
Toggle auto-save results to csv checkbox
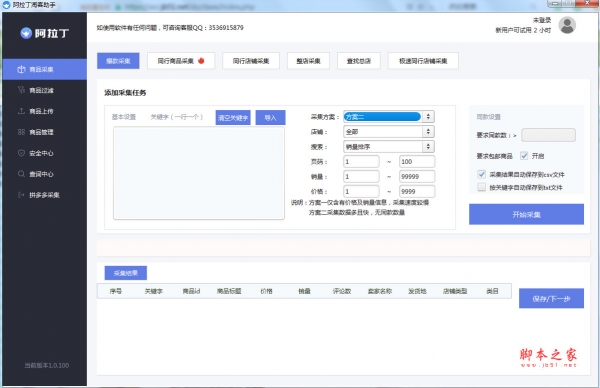(x=482, y=174)
